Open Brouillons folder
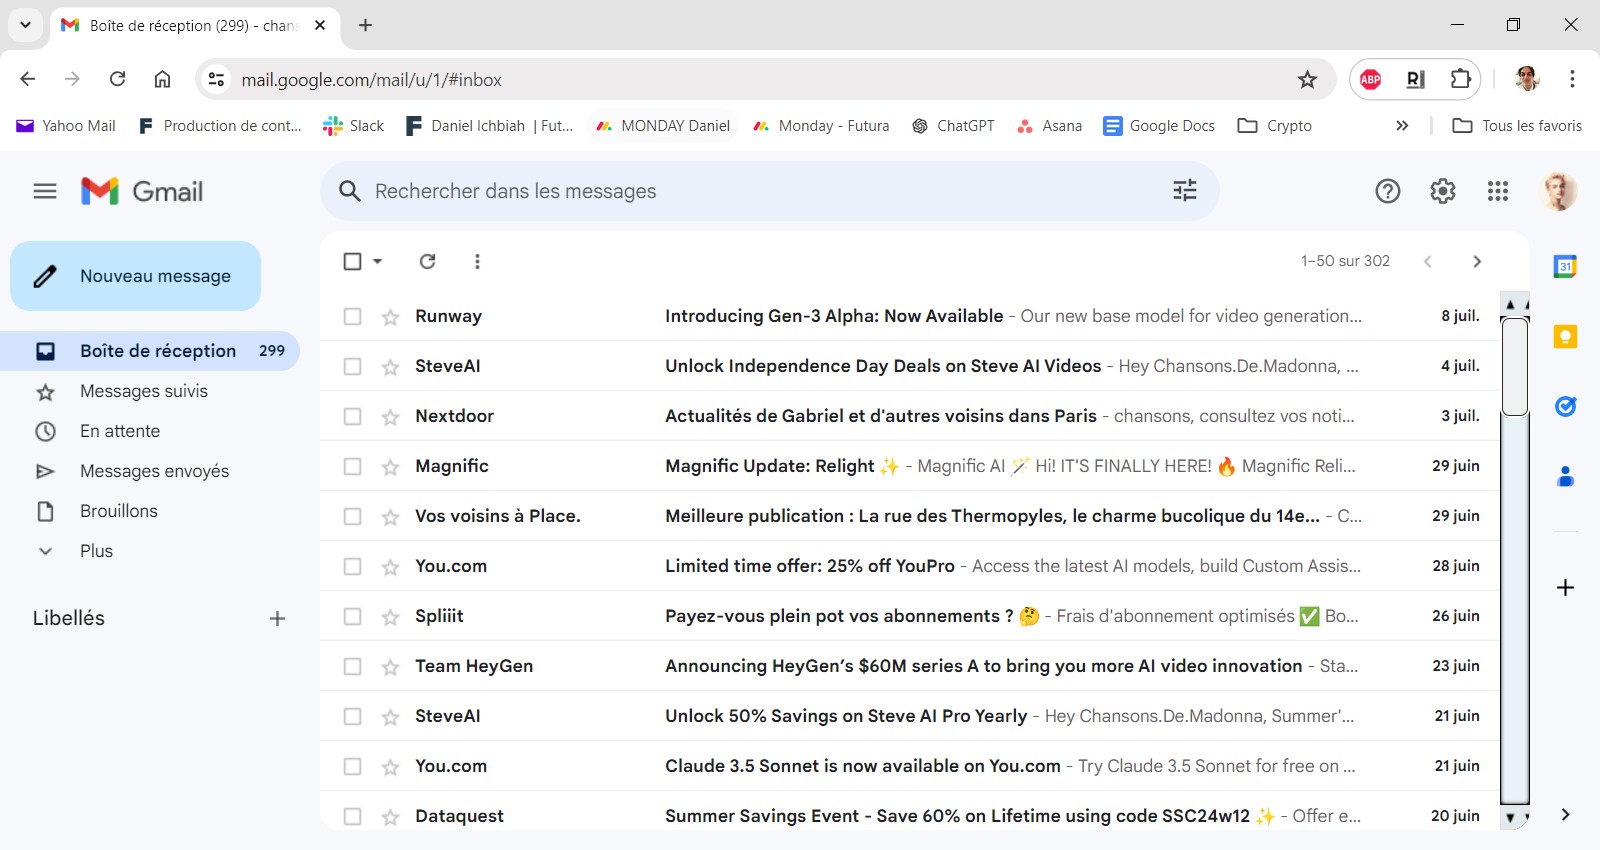1600x850 pixels. point(119,511)
